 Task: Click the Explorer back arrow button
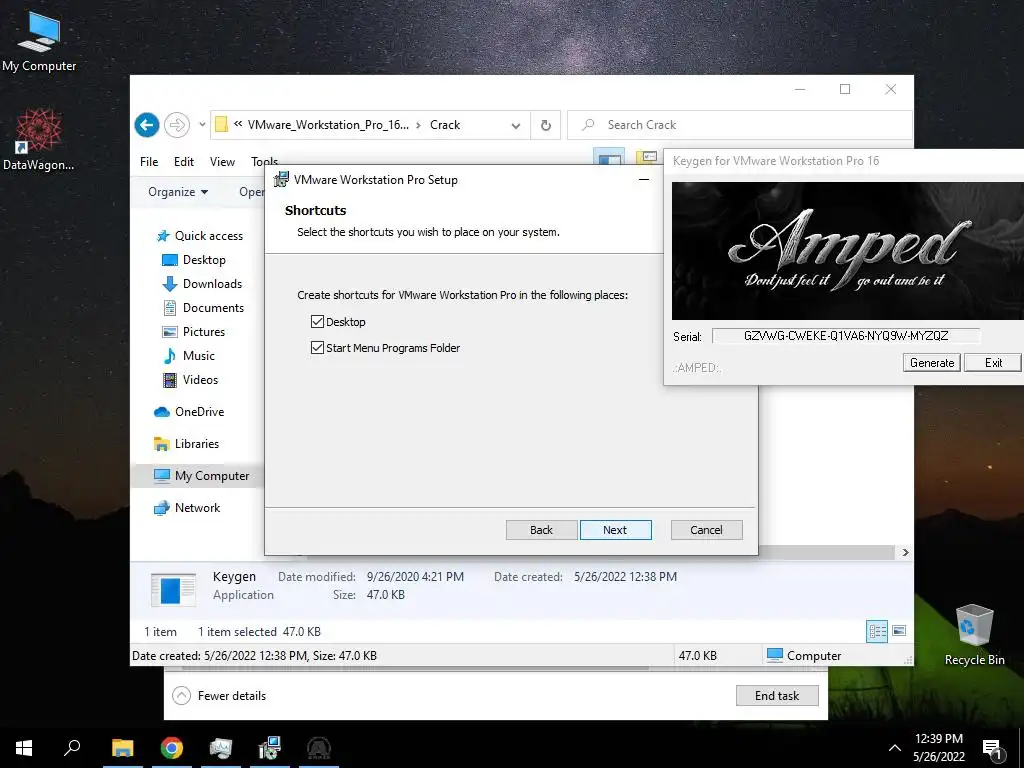pyautogui.click(x=147, y=125)
